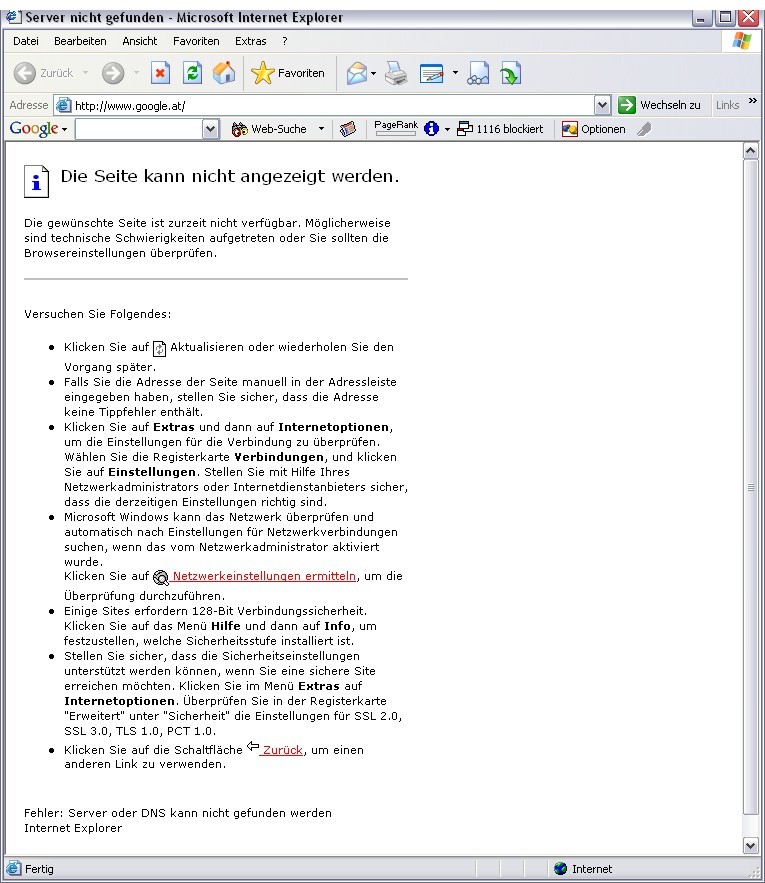Start a Google Web-Suche search

(270, 129)
